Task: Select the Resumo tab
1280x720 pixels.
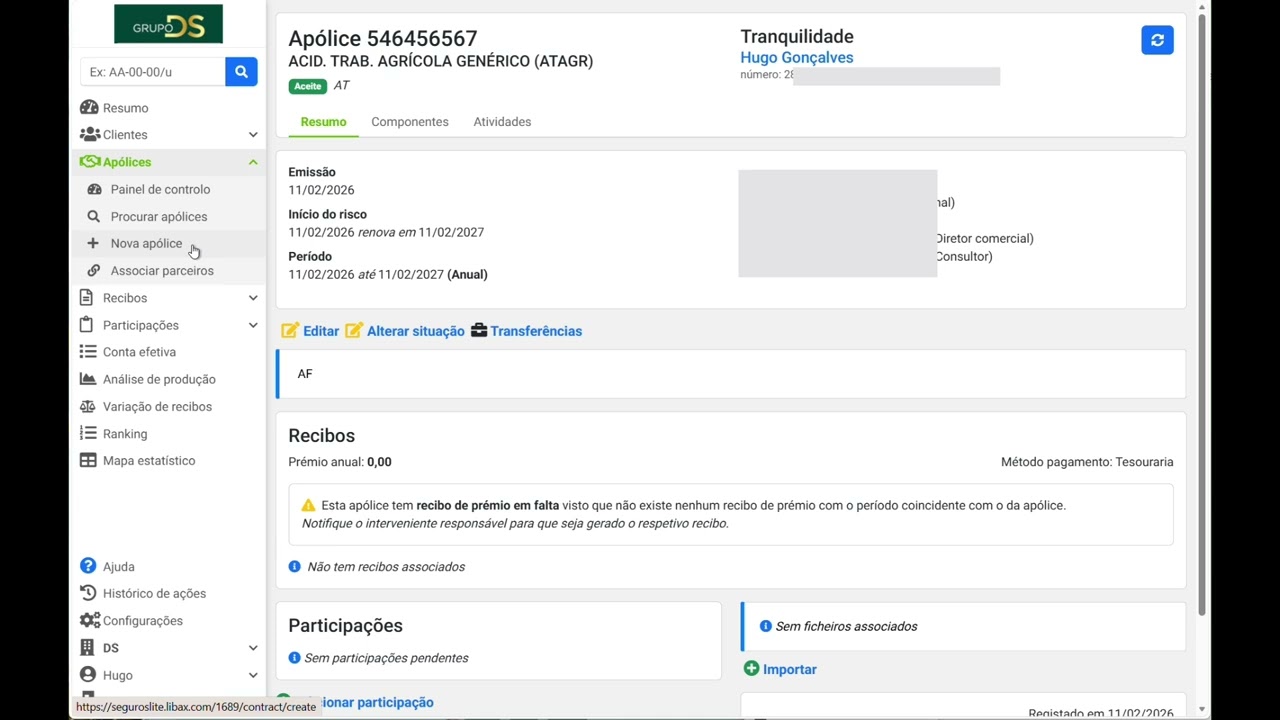Action: click(x=323, y=122)
